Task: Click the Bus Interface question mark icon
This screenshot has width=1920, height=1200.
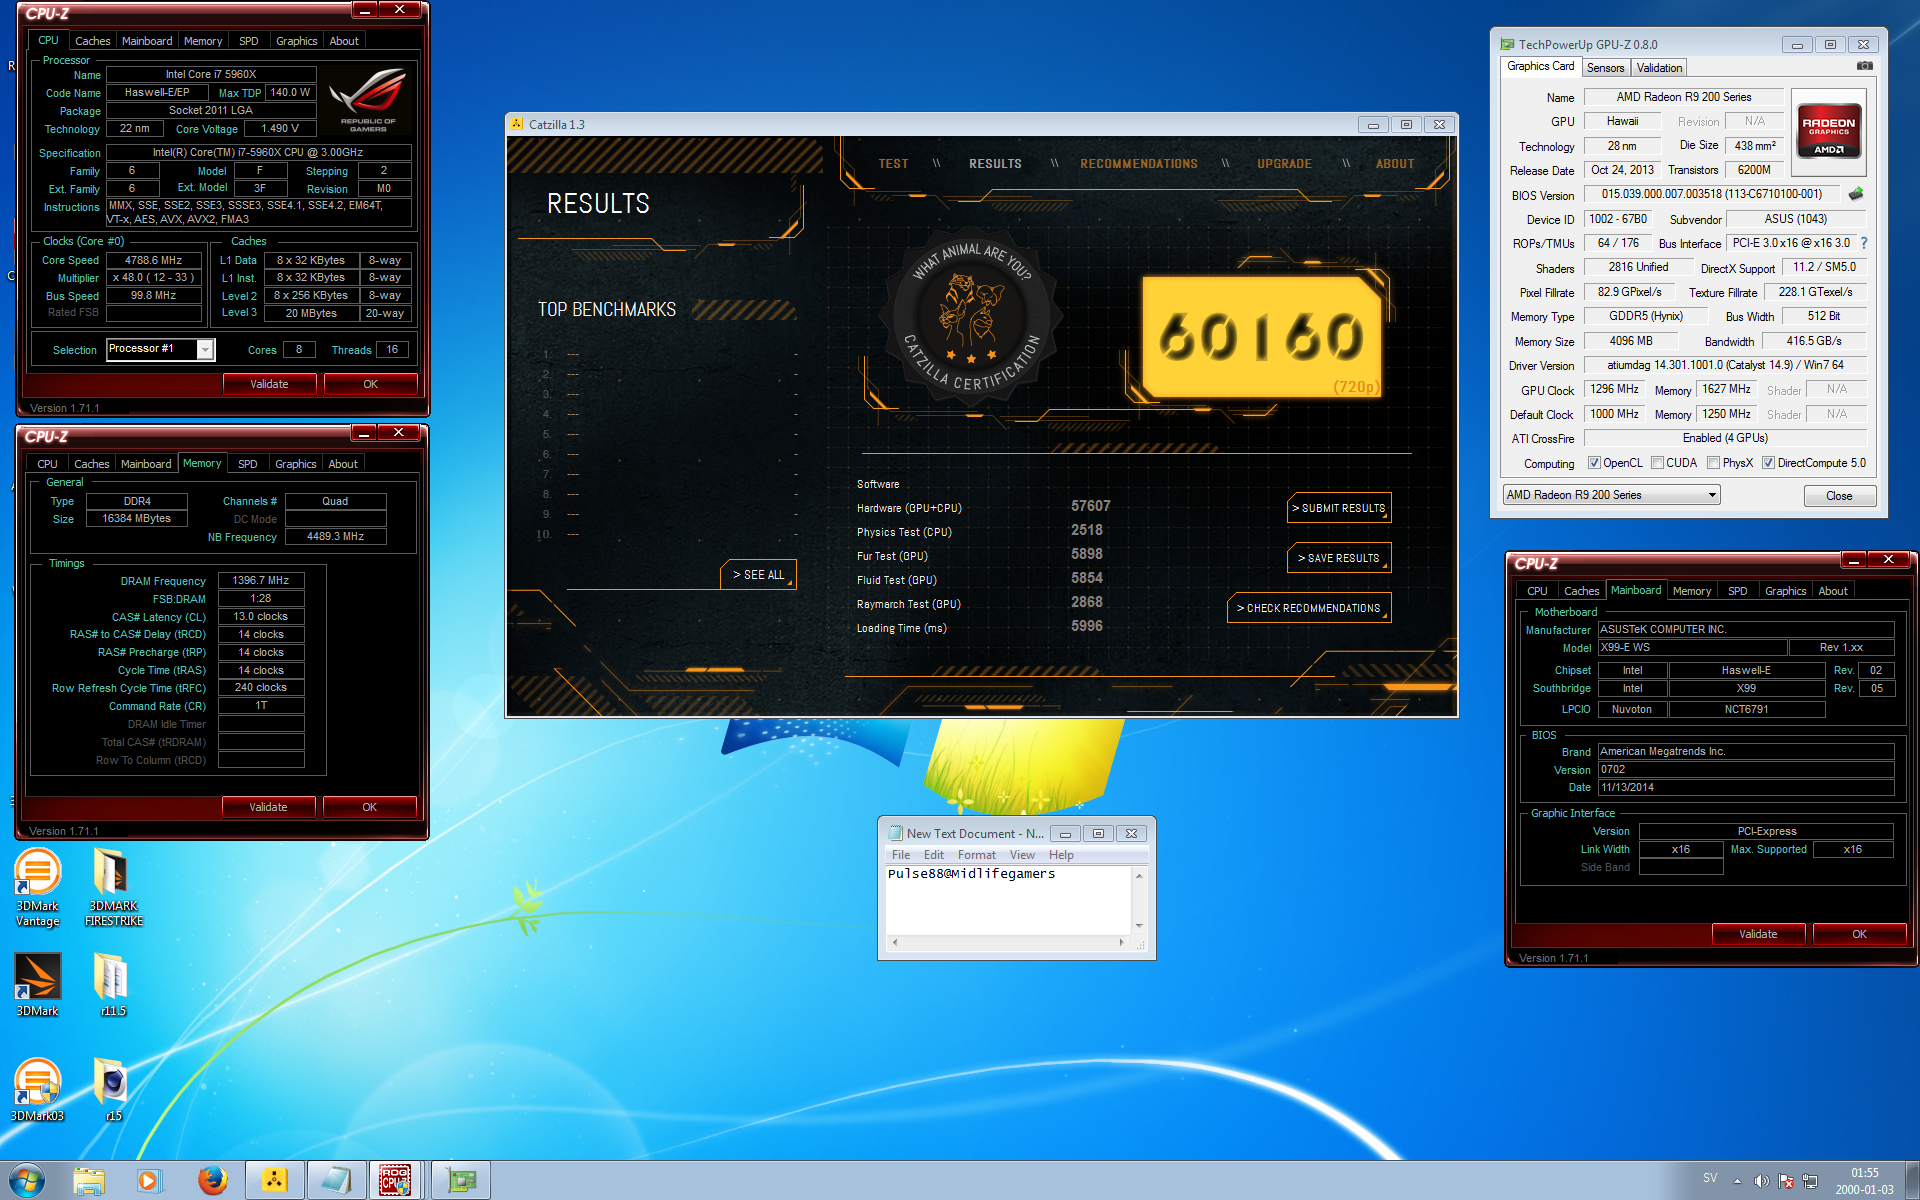Action: coord(1864,243)
